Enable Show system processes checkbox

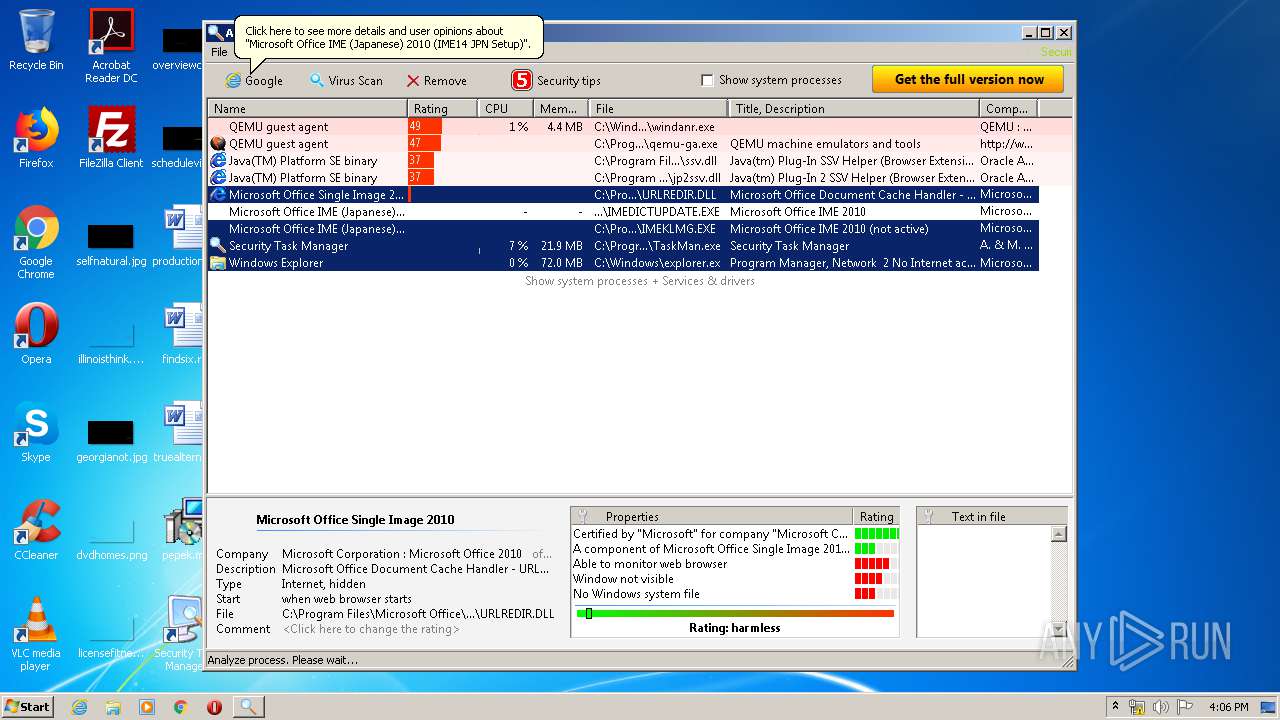(x=707, y=80)
